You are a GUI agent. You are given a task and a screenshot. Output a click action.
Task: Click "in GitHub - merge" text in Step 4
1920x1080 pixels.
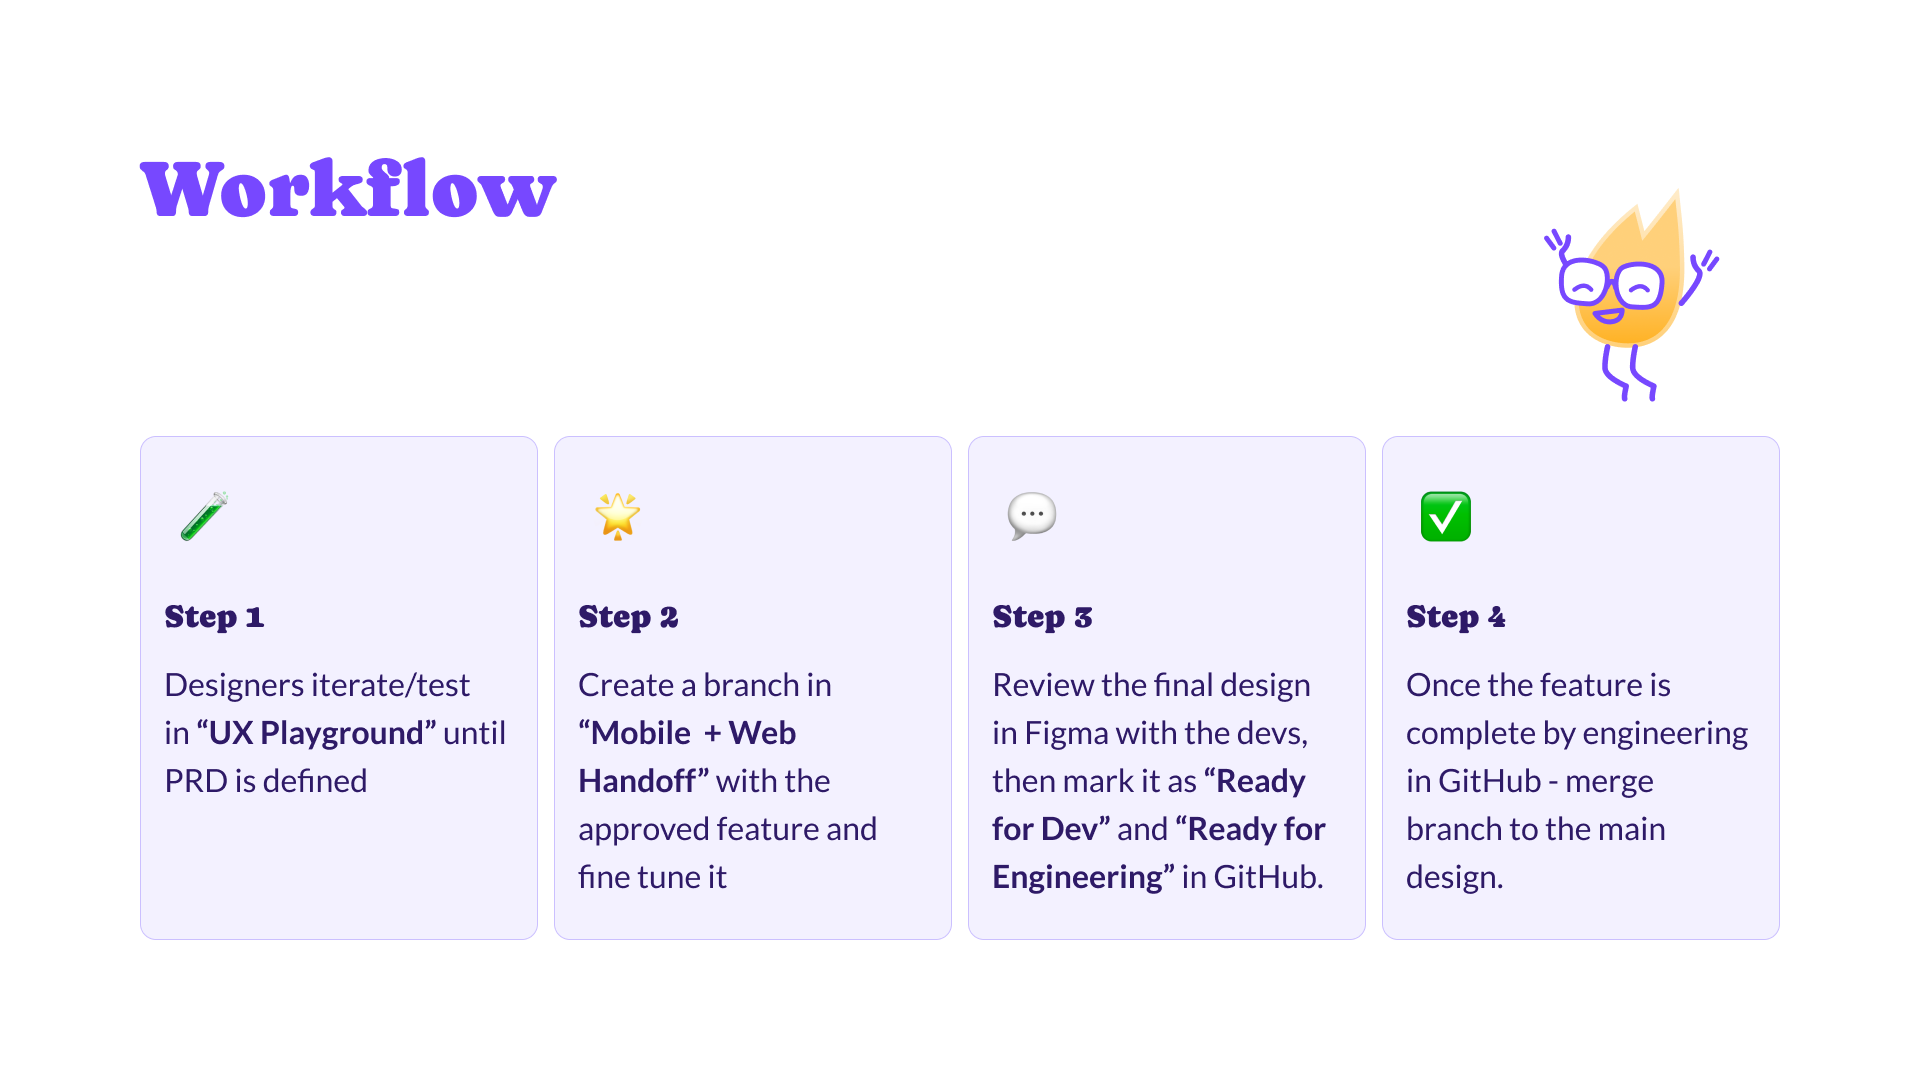point(1529,781)
